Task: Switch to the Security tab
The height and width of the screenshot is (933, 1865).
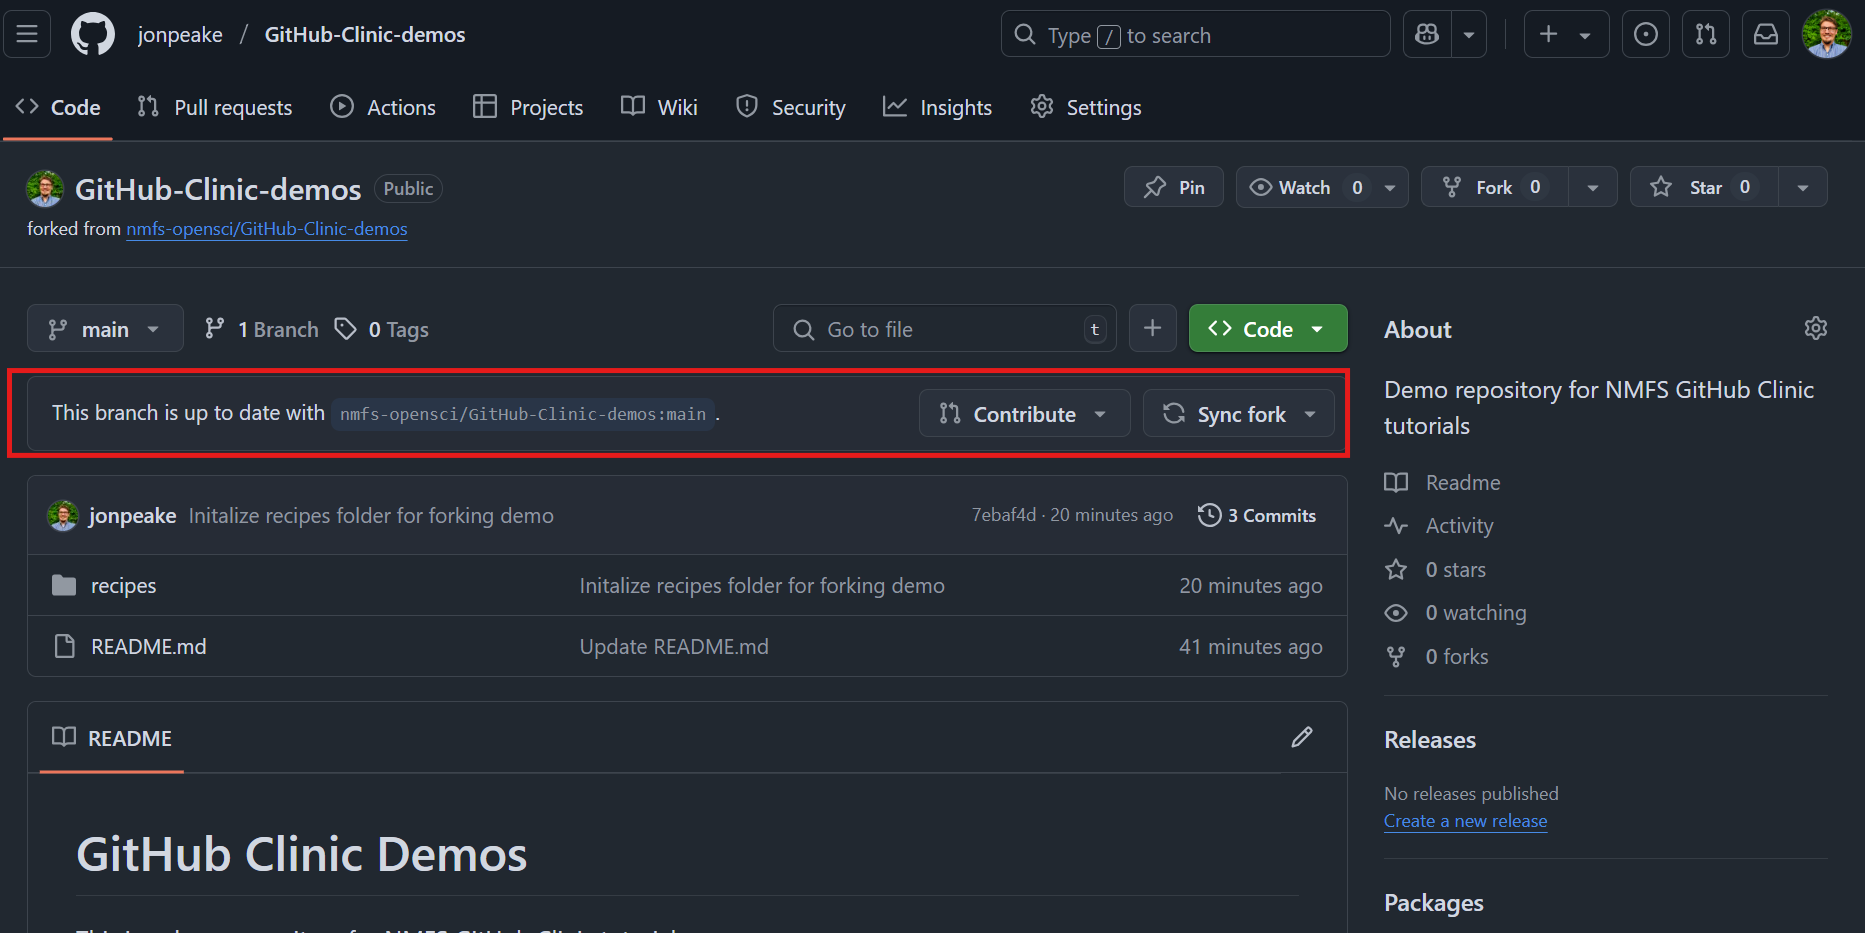Action: coord(790,107)
